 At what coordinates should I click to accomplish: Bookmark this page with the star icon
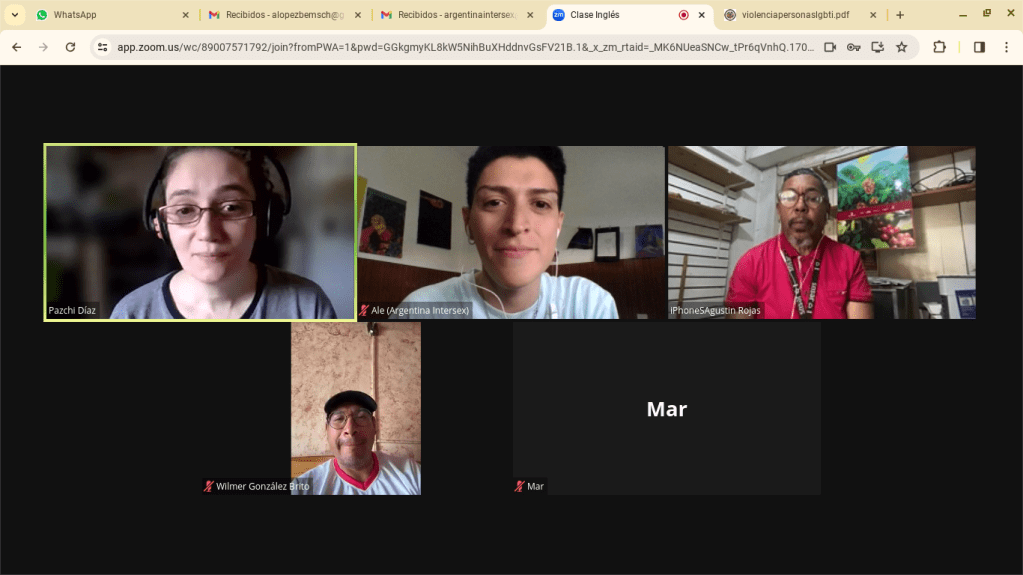(x=901, y=47)
